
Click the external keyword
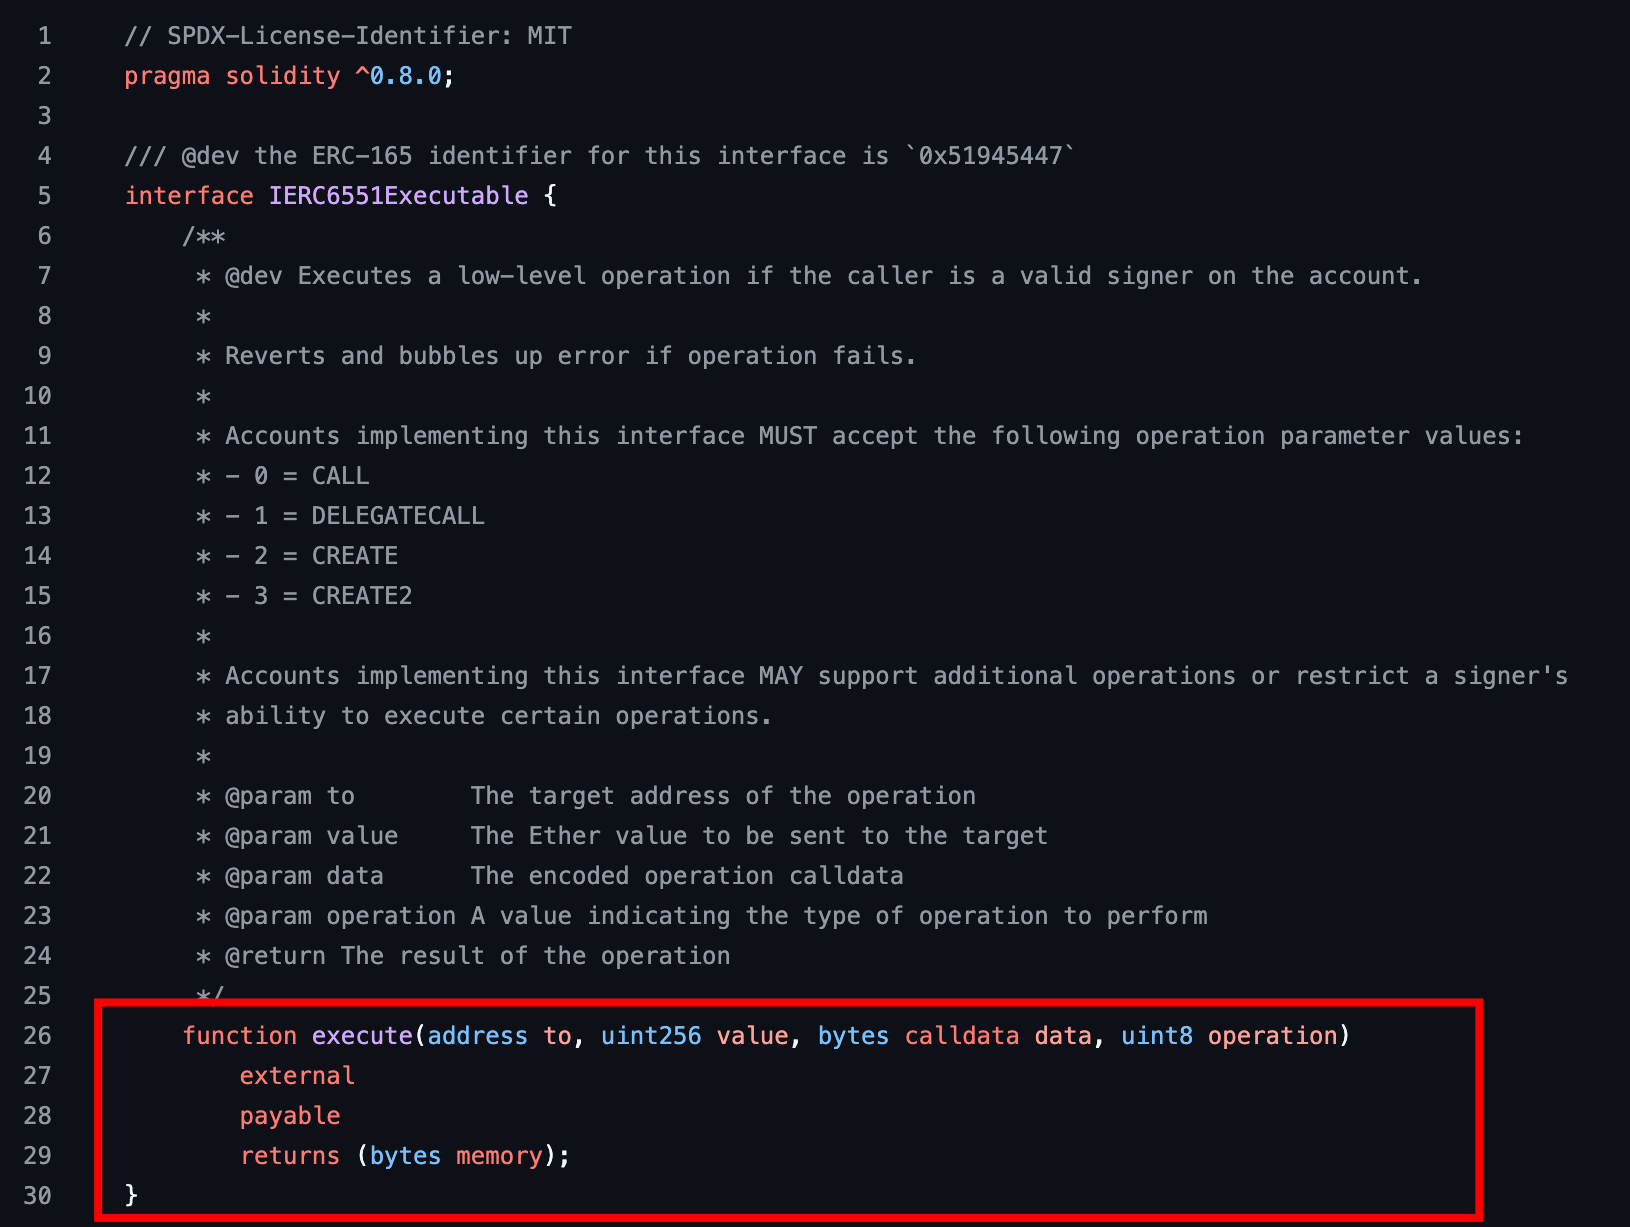pyautogui.click(x=297, y=1076)
